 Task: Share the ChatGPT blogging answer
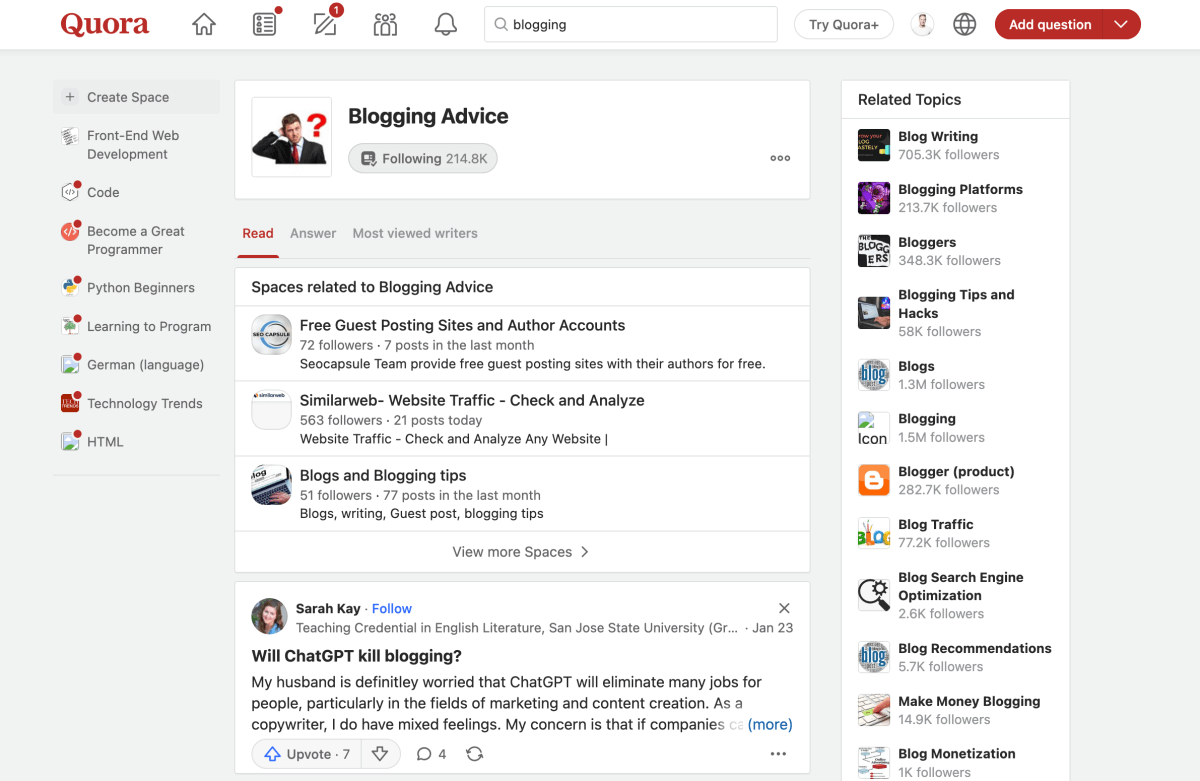475,754
